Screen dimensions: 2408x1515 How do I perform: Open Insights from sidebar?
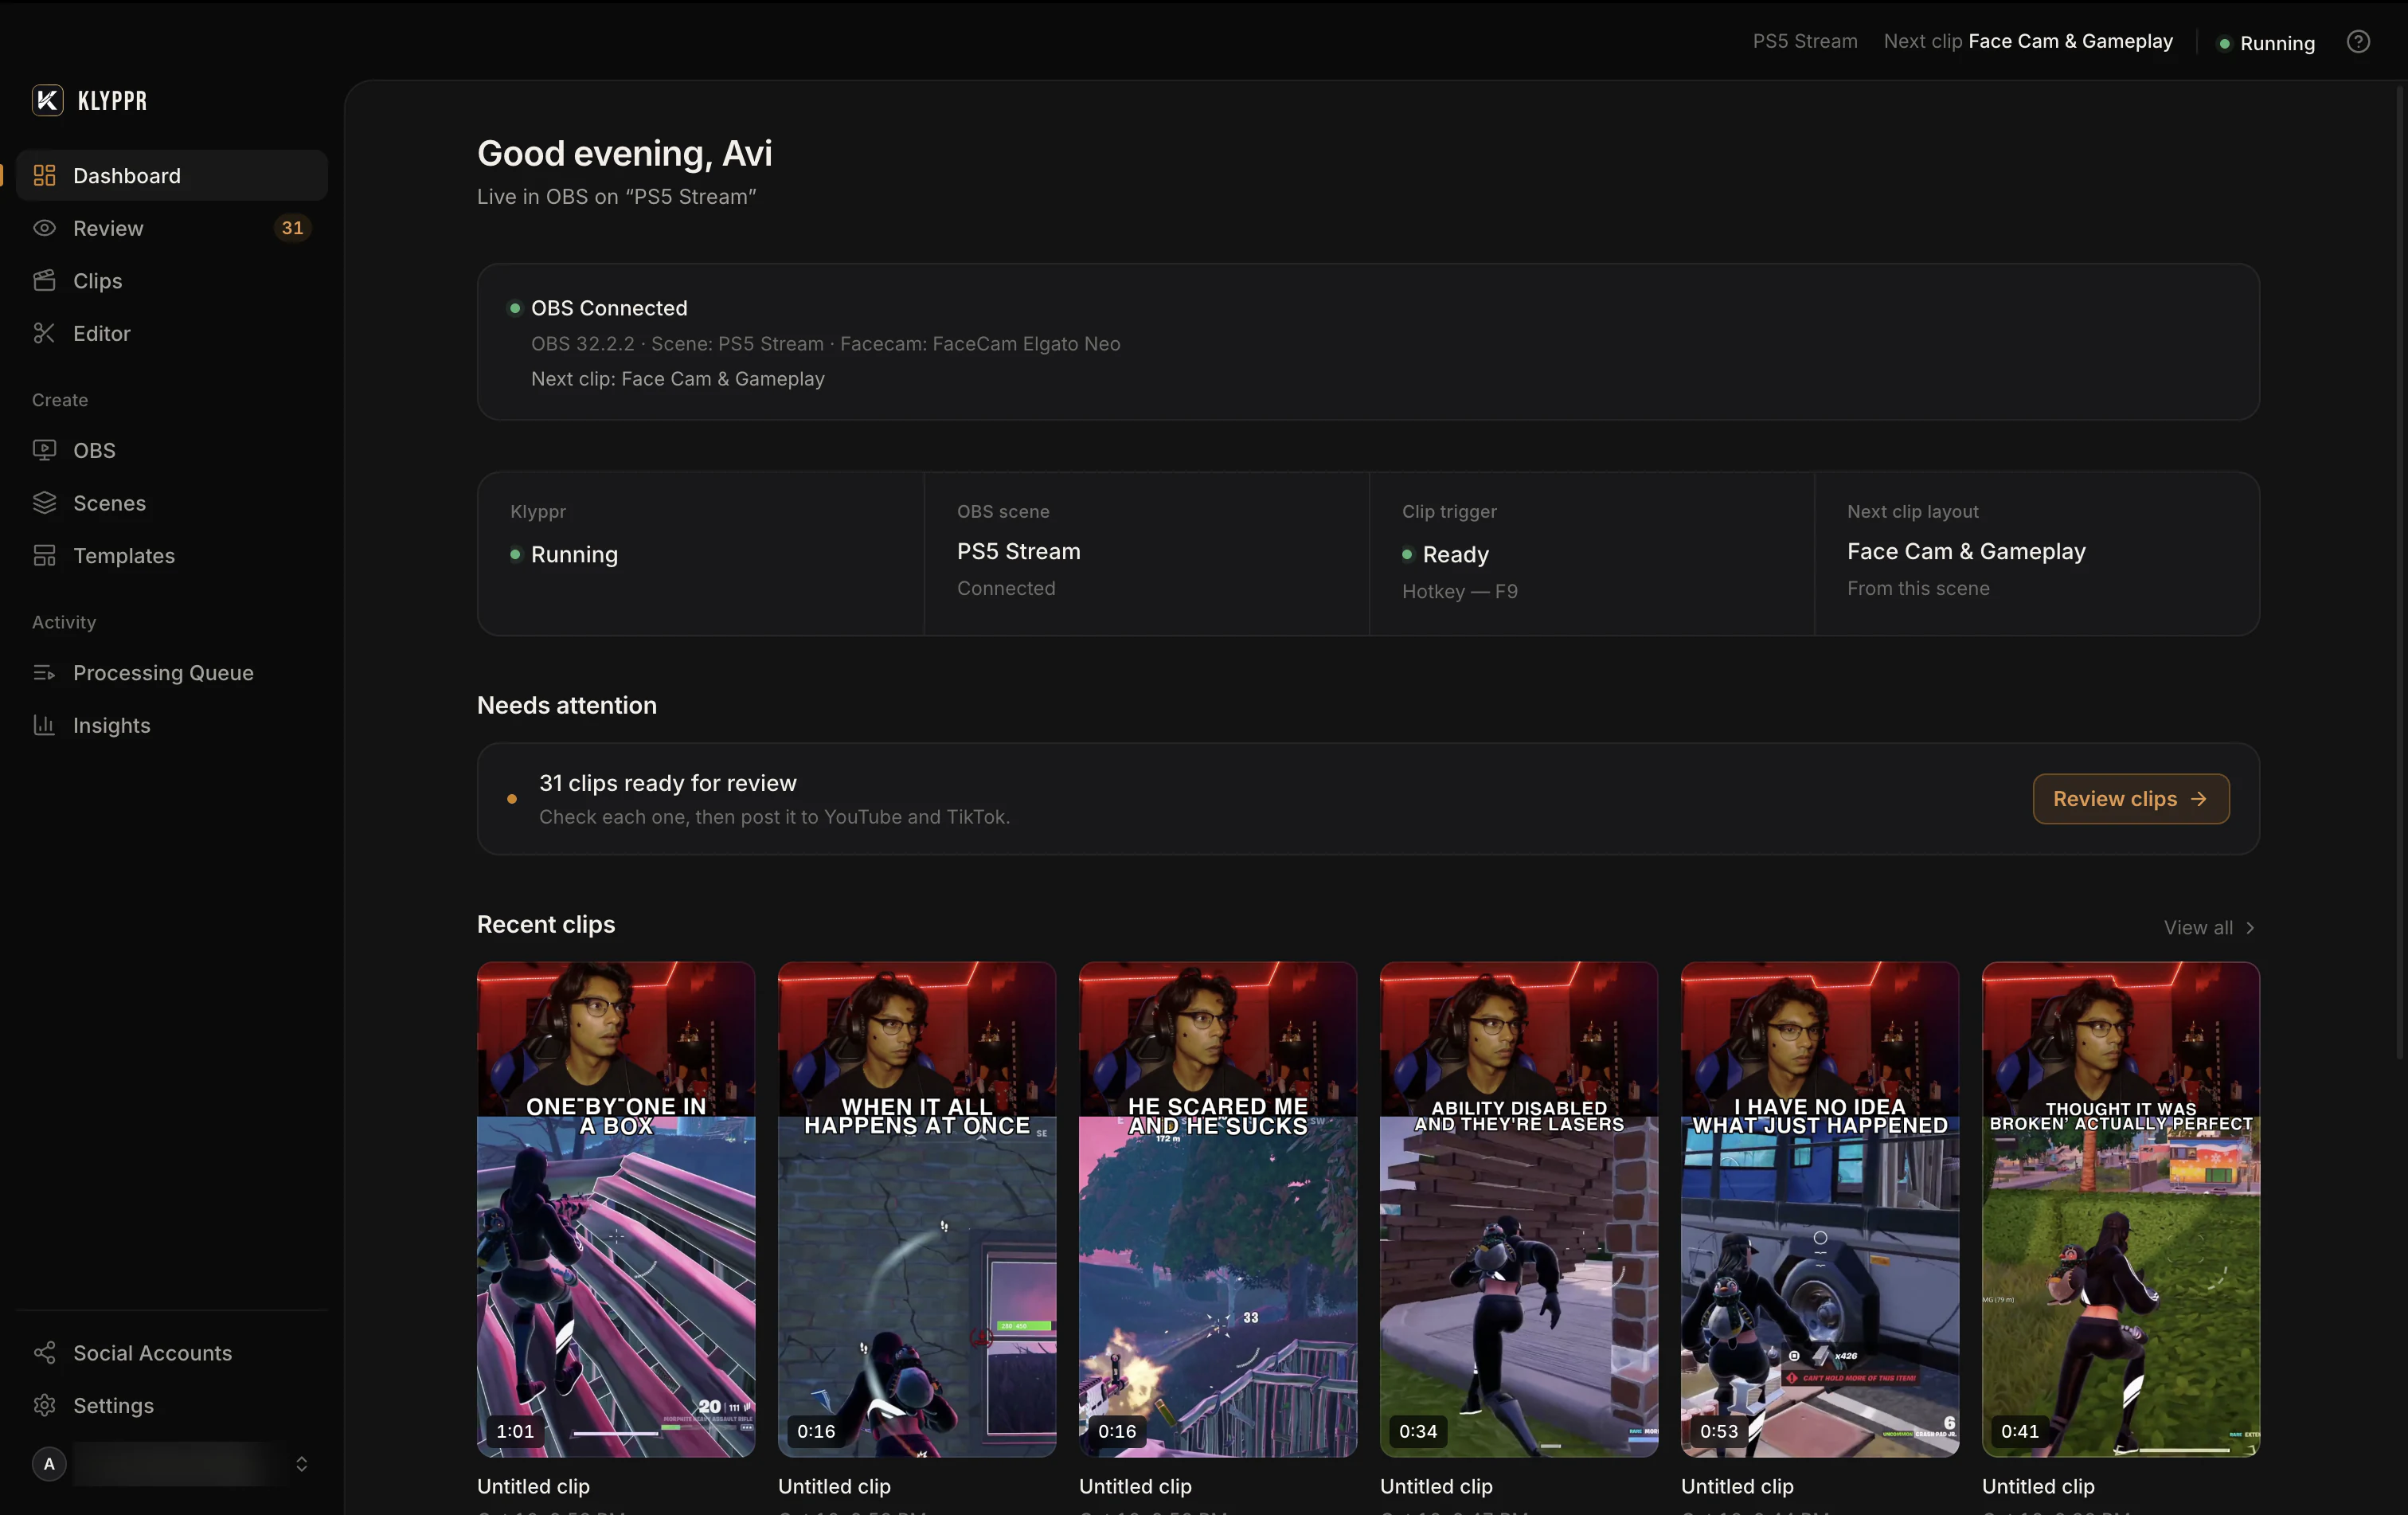171,725
